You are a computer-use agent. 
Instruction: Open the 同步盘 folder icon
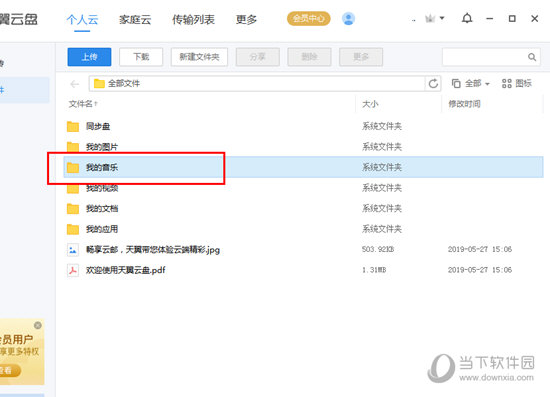73,126
